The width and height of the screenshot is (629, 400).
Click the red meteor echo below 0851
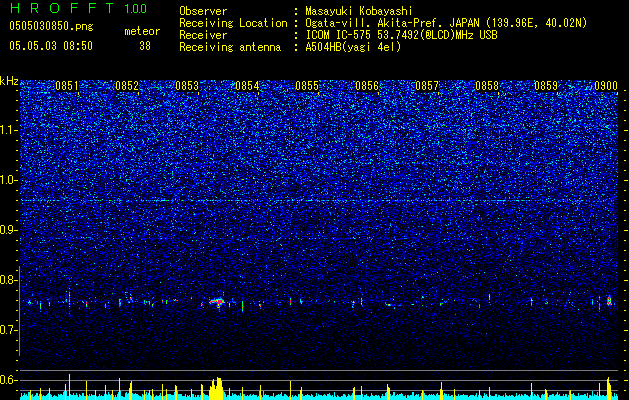click(x=69, y=298)
